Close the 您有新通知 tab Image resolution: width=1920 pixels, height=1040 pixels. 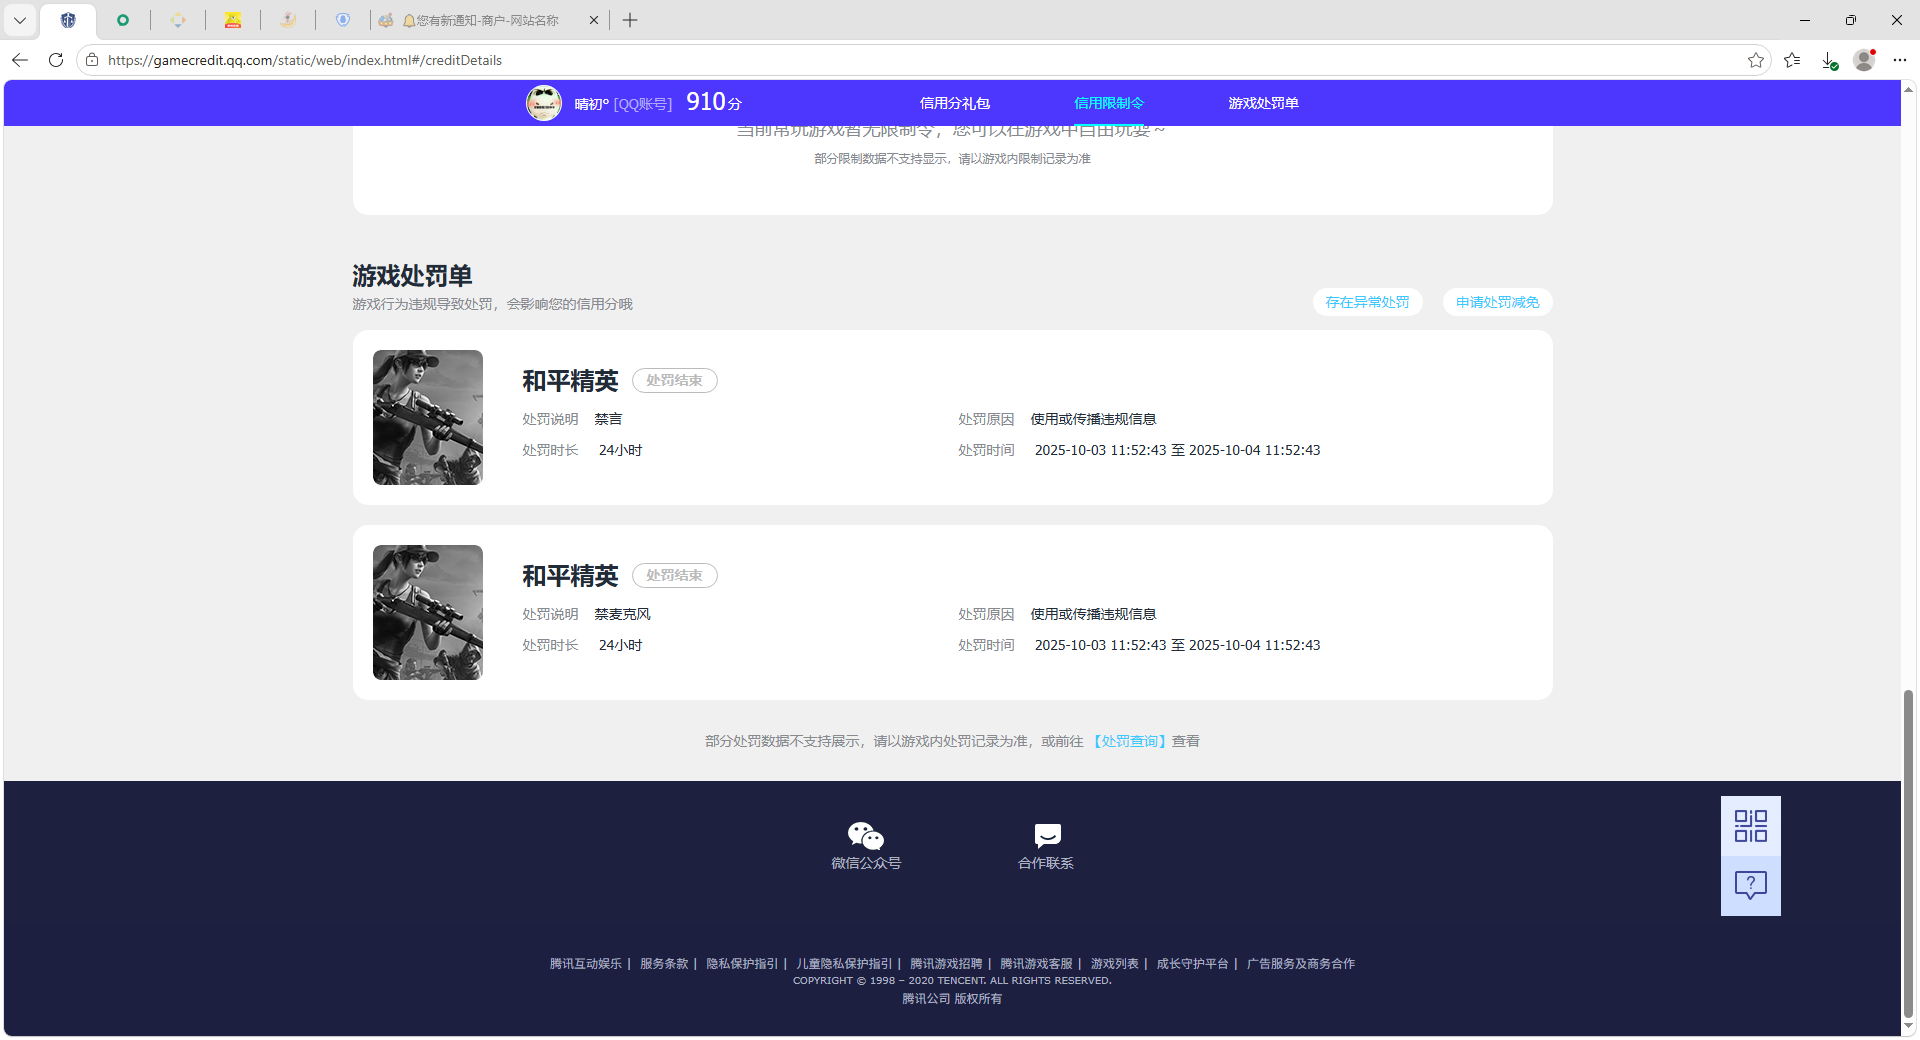pos(593,20)
